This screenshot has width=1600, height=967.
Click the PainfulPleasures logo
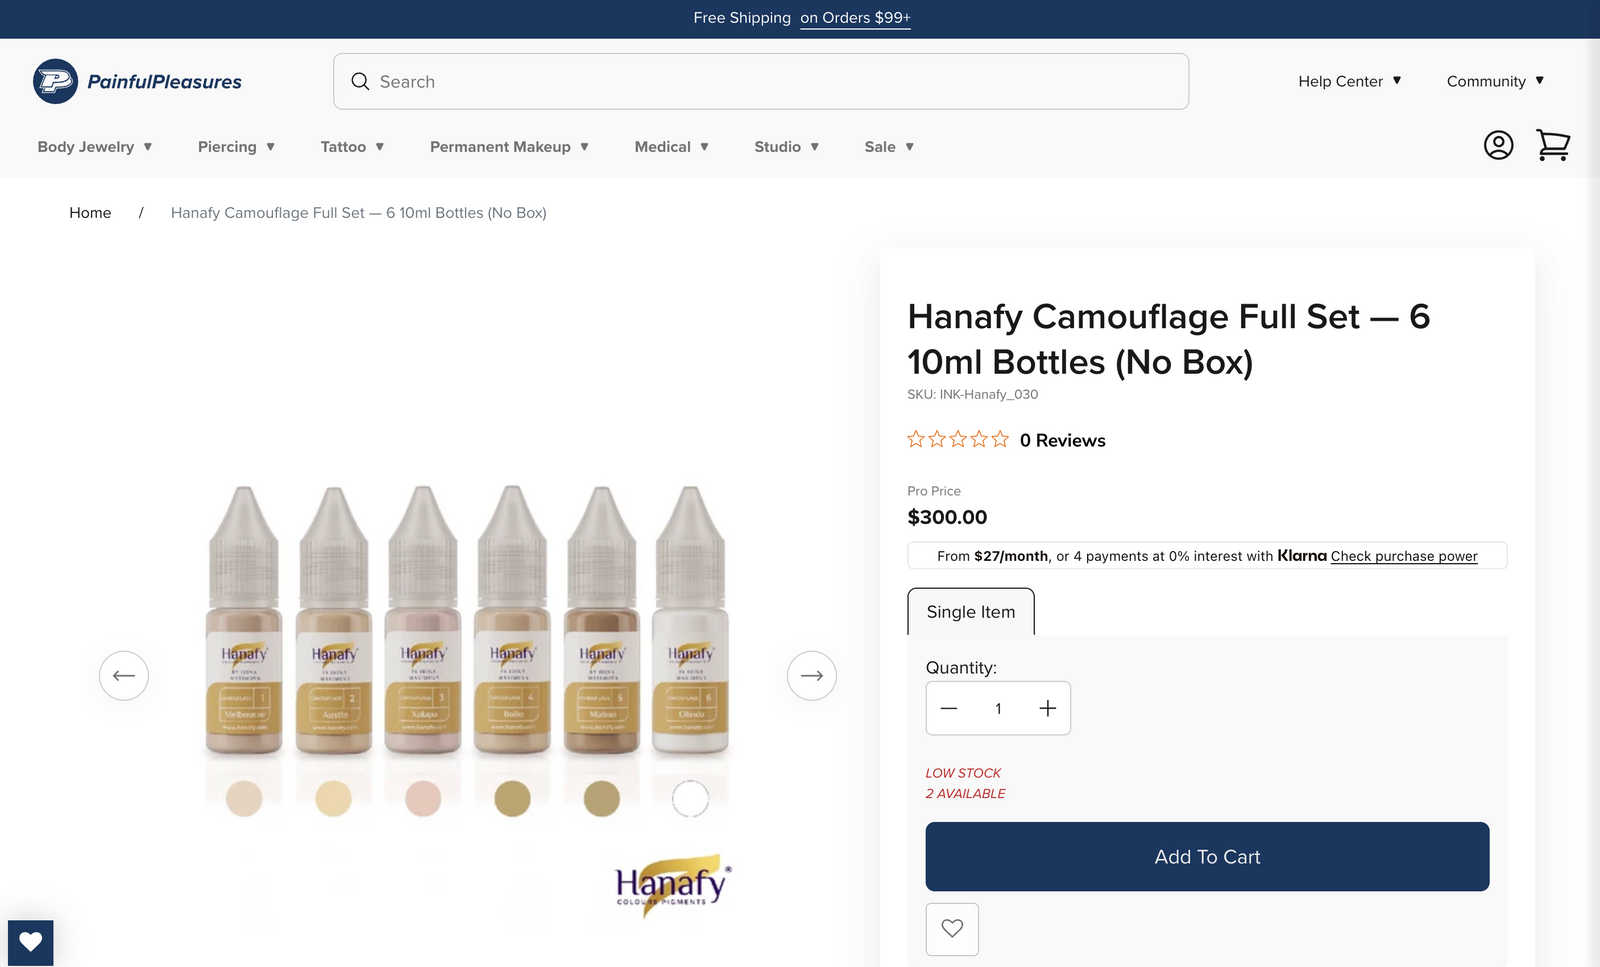point(138,82)
